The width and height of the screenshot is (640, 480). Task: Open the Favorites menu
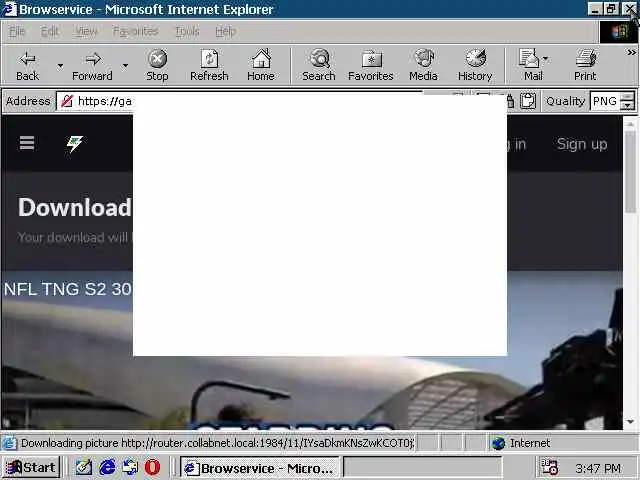pyautogui.click(x=136, y=31)
